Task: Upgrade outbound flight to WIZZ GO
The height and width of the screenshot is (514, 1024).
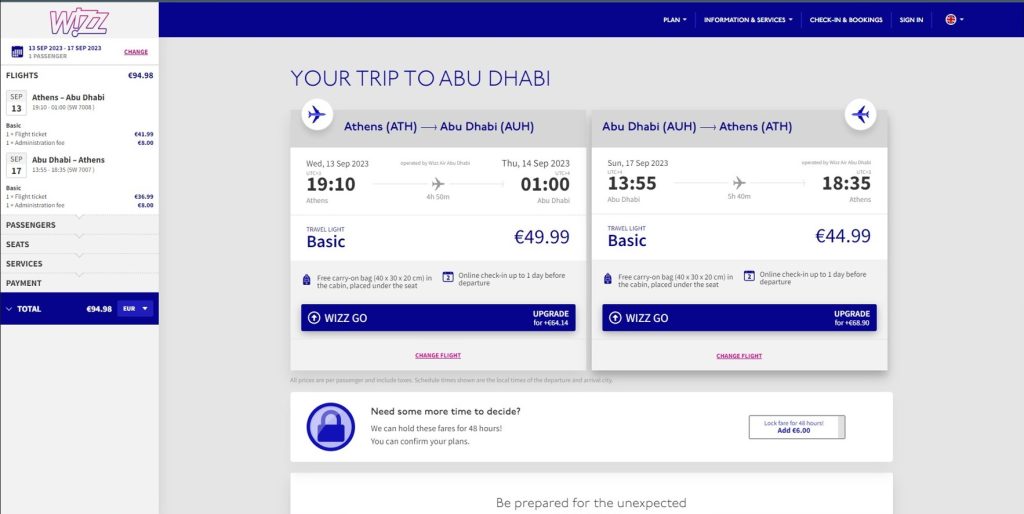Action: (x=438, y=318)
